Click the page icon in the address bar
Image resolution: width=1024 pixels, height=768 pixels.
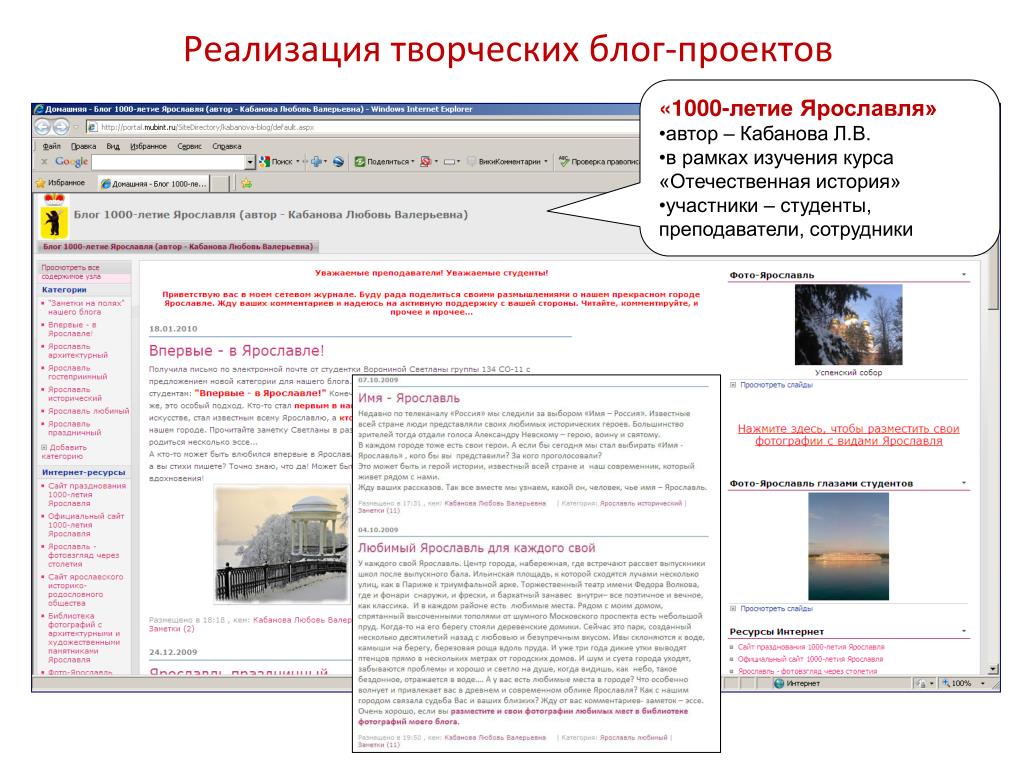[92, 127]
